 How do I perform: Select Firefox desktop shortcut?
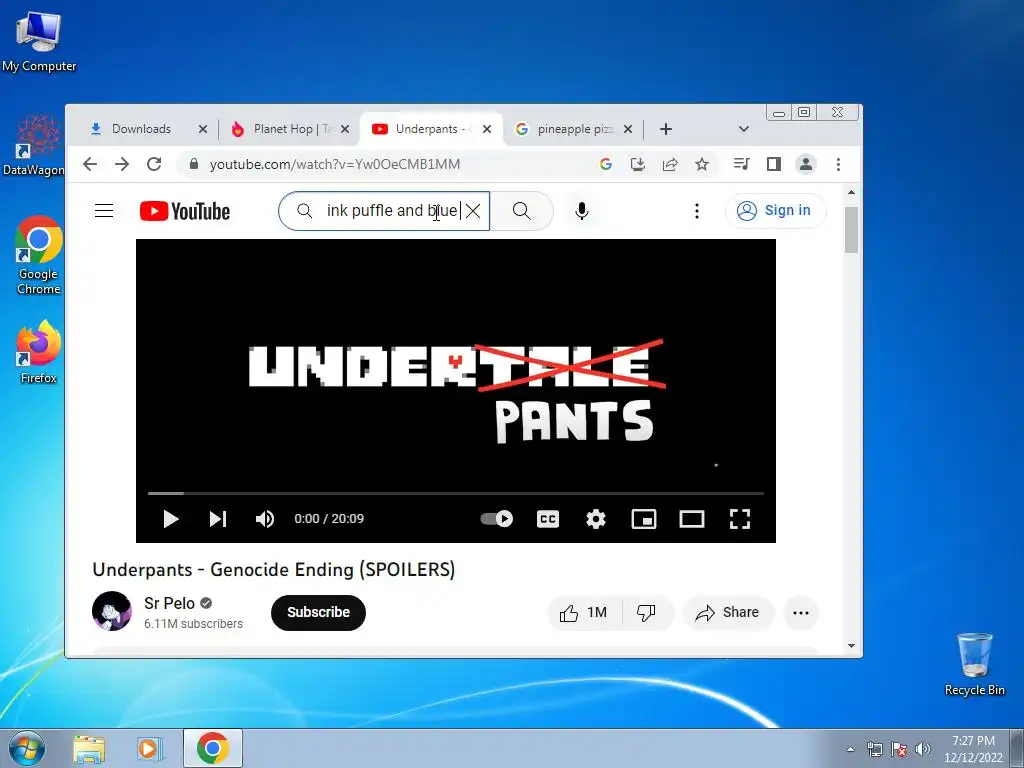pos(39,352)
